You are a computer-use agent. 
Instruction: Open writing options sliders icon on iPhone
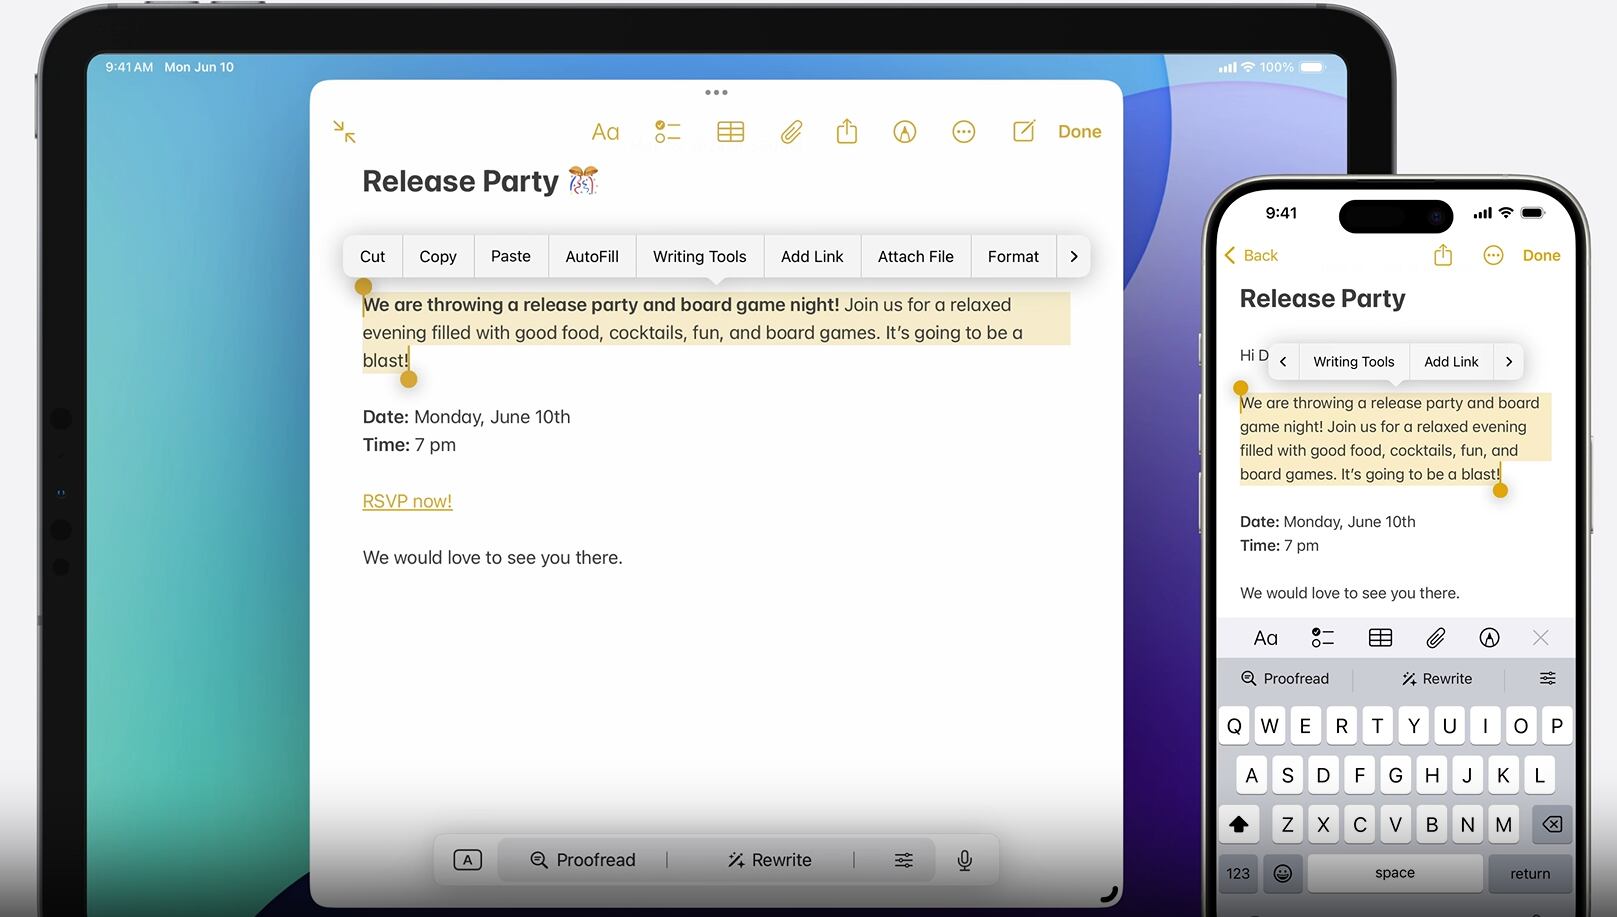(x=1548, y=679)
